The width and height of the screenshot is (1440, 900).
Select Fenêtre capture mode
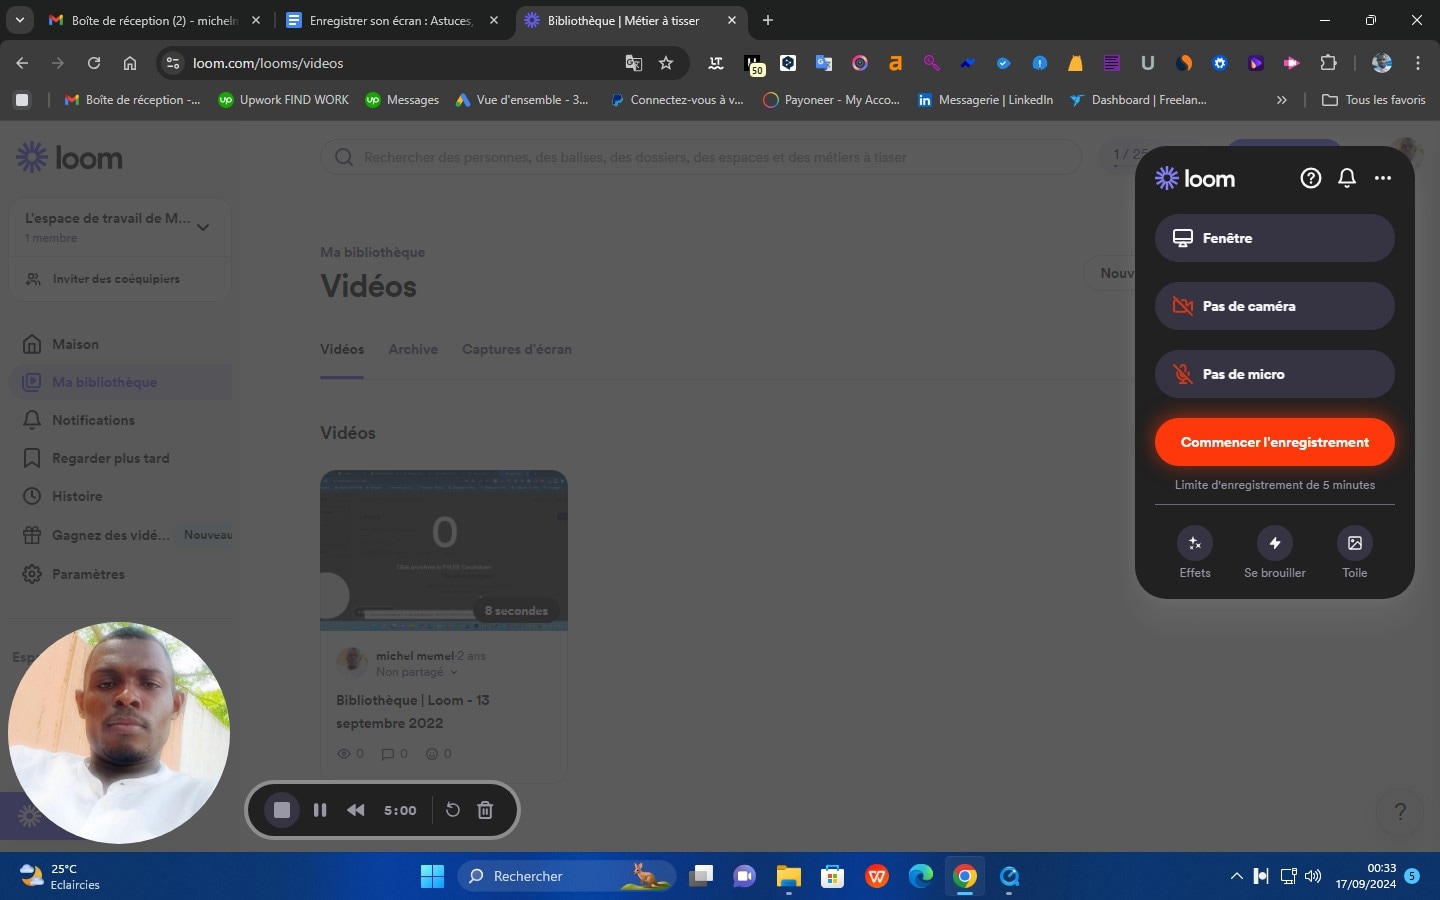coord(1274,238)
